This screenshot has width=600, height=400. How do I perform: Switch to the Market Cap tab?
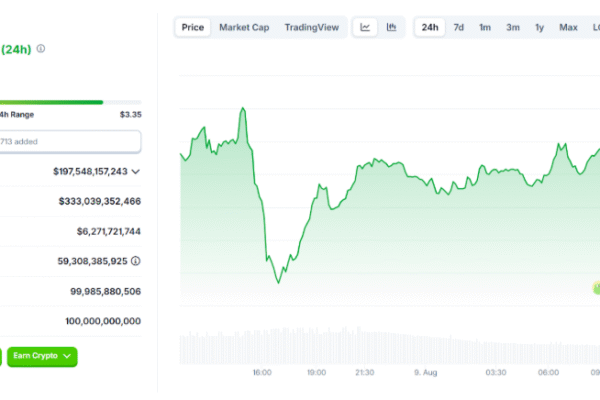click(243, 27)
